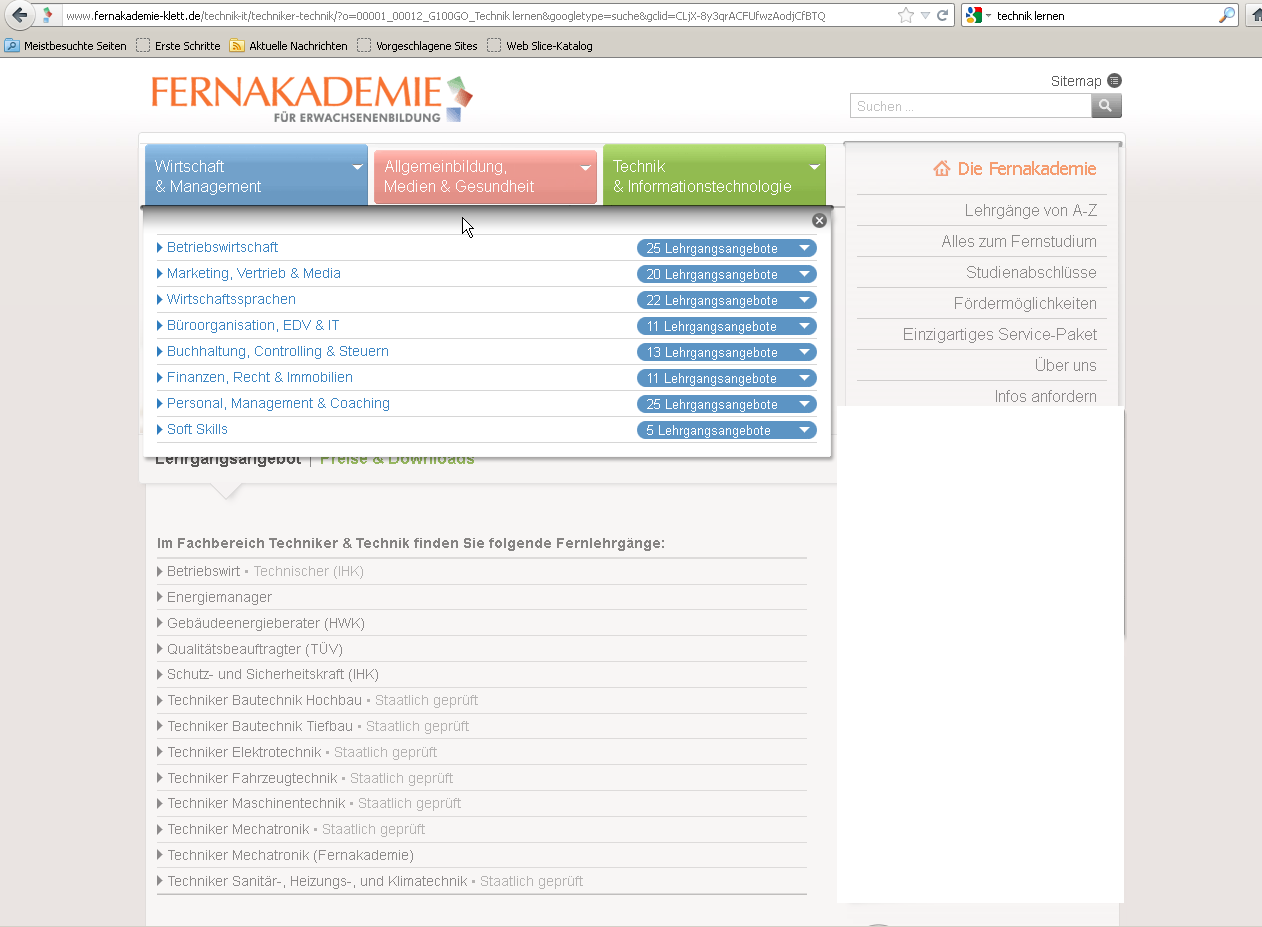This screenshot has width=1262, height=927.
Task: Expand the 25 Lehrgangsangebote dropdown for Betriebswirtschaft
Action: (x=726, y=248)
